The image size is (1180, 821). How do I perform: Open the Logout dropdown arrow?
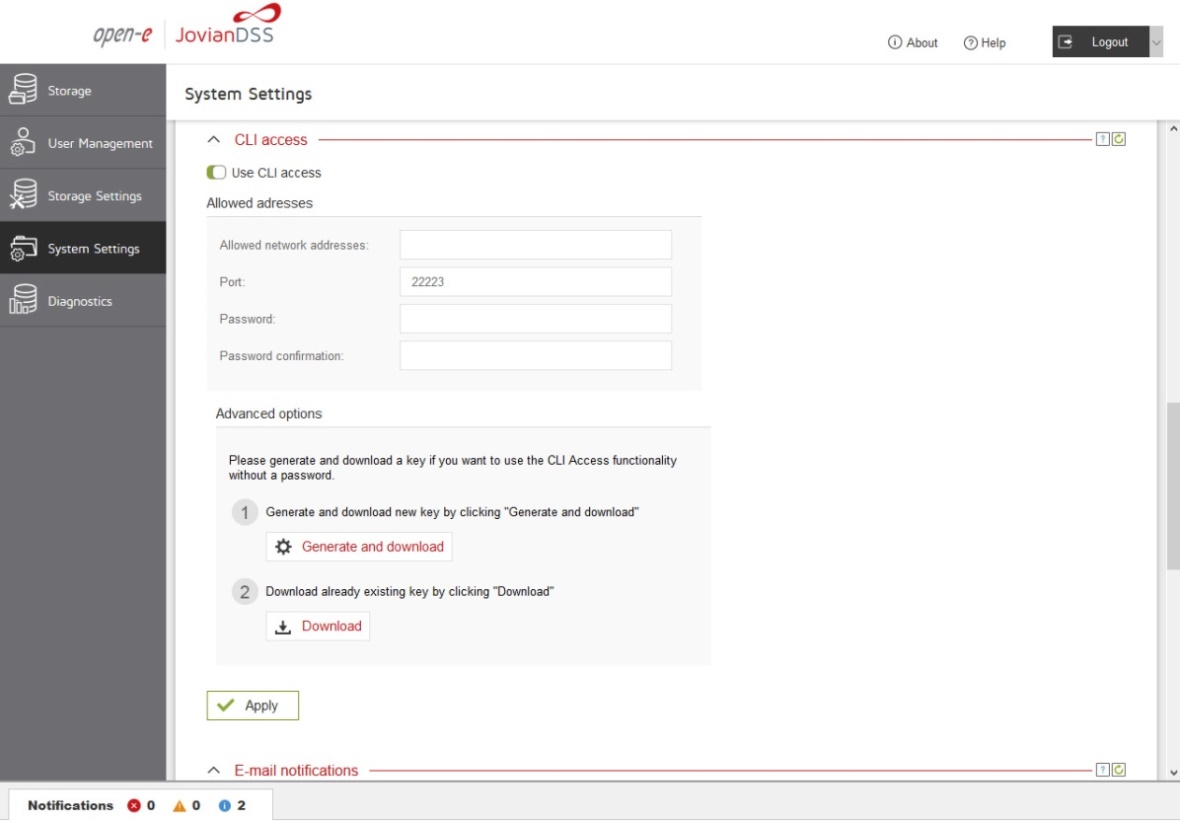pos(1156,42)
